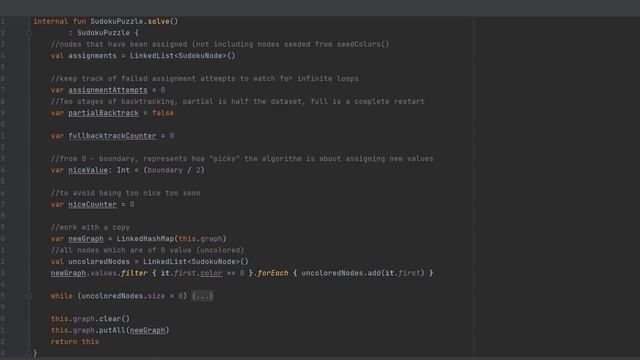Click the comment about nodes seeded from seedColors()
Screen dimensions: 640x360
coord(220,44)
